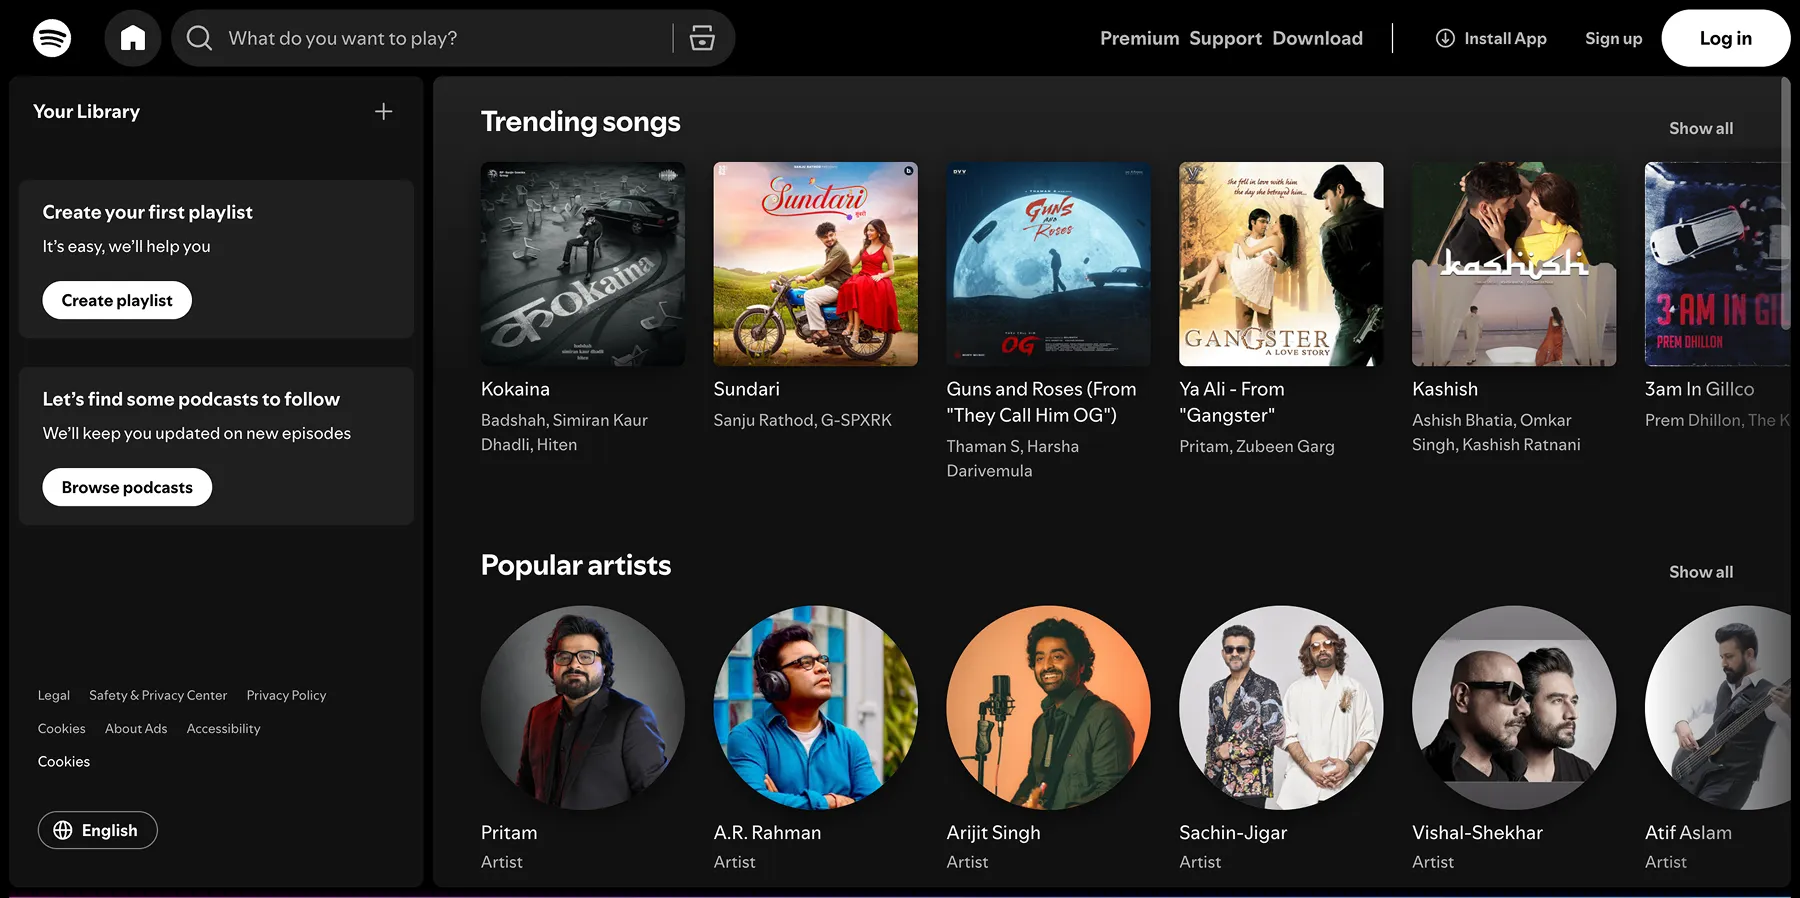
Task: Show all Trending songs
Action: 1700,128
